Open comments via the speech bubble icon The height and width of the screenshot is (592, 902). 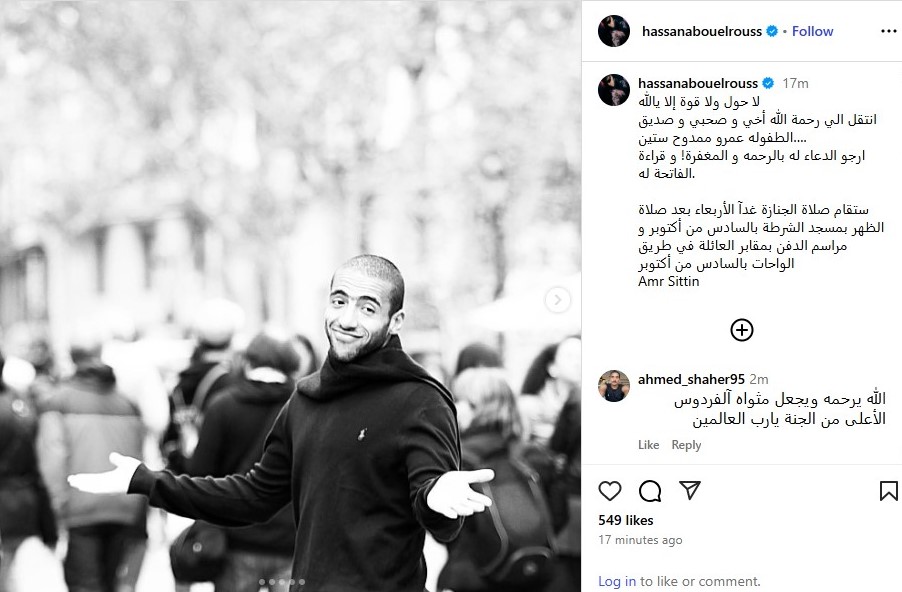[x=650, y=491]
